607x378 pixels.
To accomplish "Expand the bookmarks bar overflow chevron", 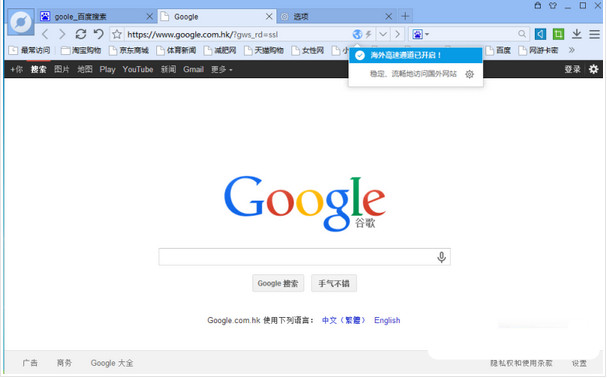I will pos(571,50).
